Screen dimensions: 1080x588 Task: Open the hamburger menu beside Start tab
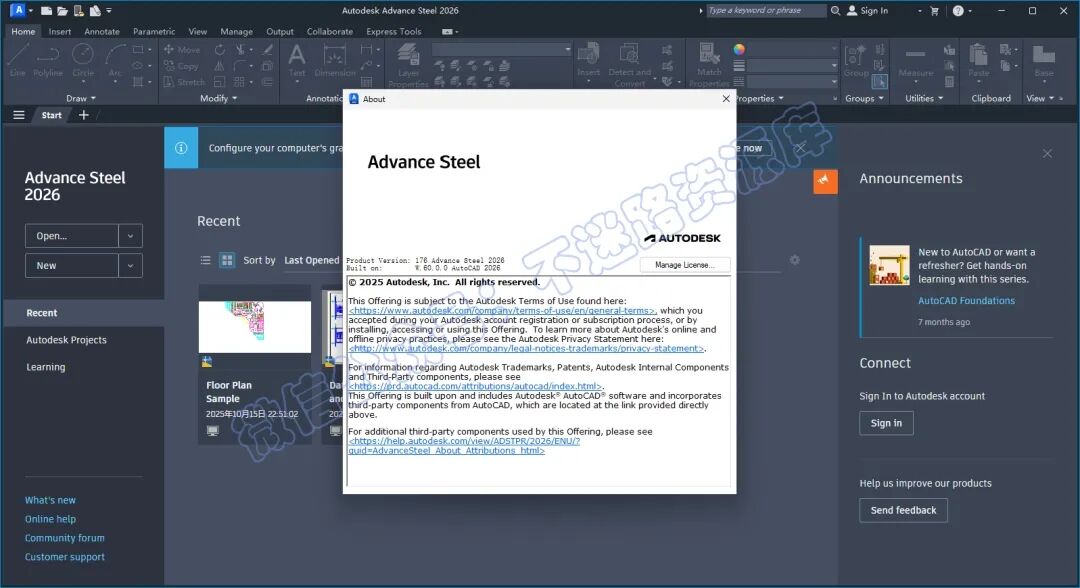[x=19, y=115]
